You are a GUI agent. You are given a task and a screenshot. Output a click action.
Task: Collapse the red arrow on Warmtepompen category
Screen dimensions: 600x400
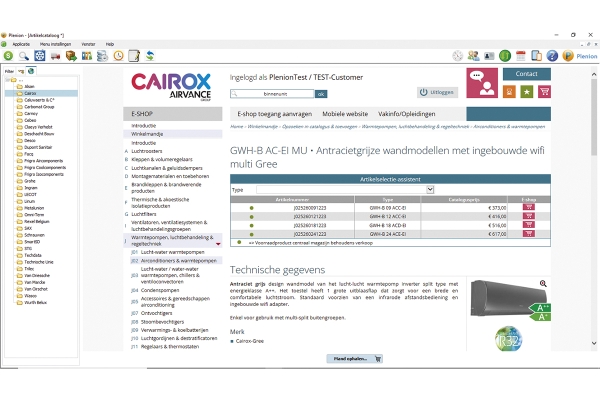[218, 244]
